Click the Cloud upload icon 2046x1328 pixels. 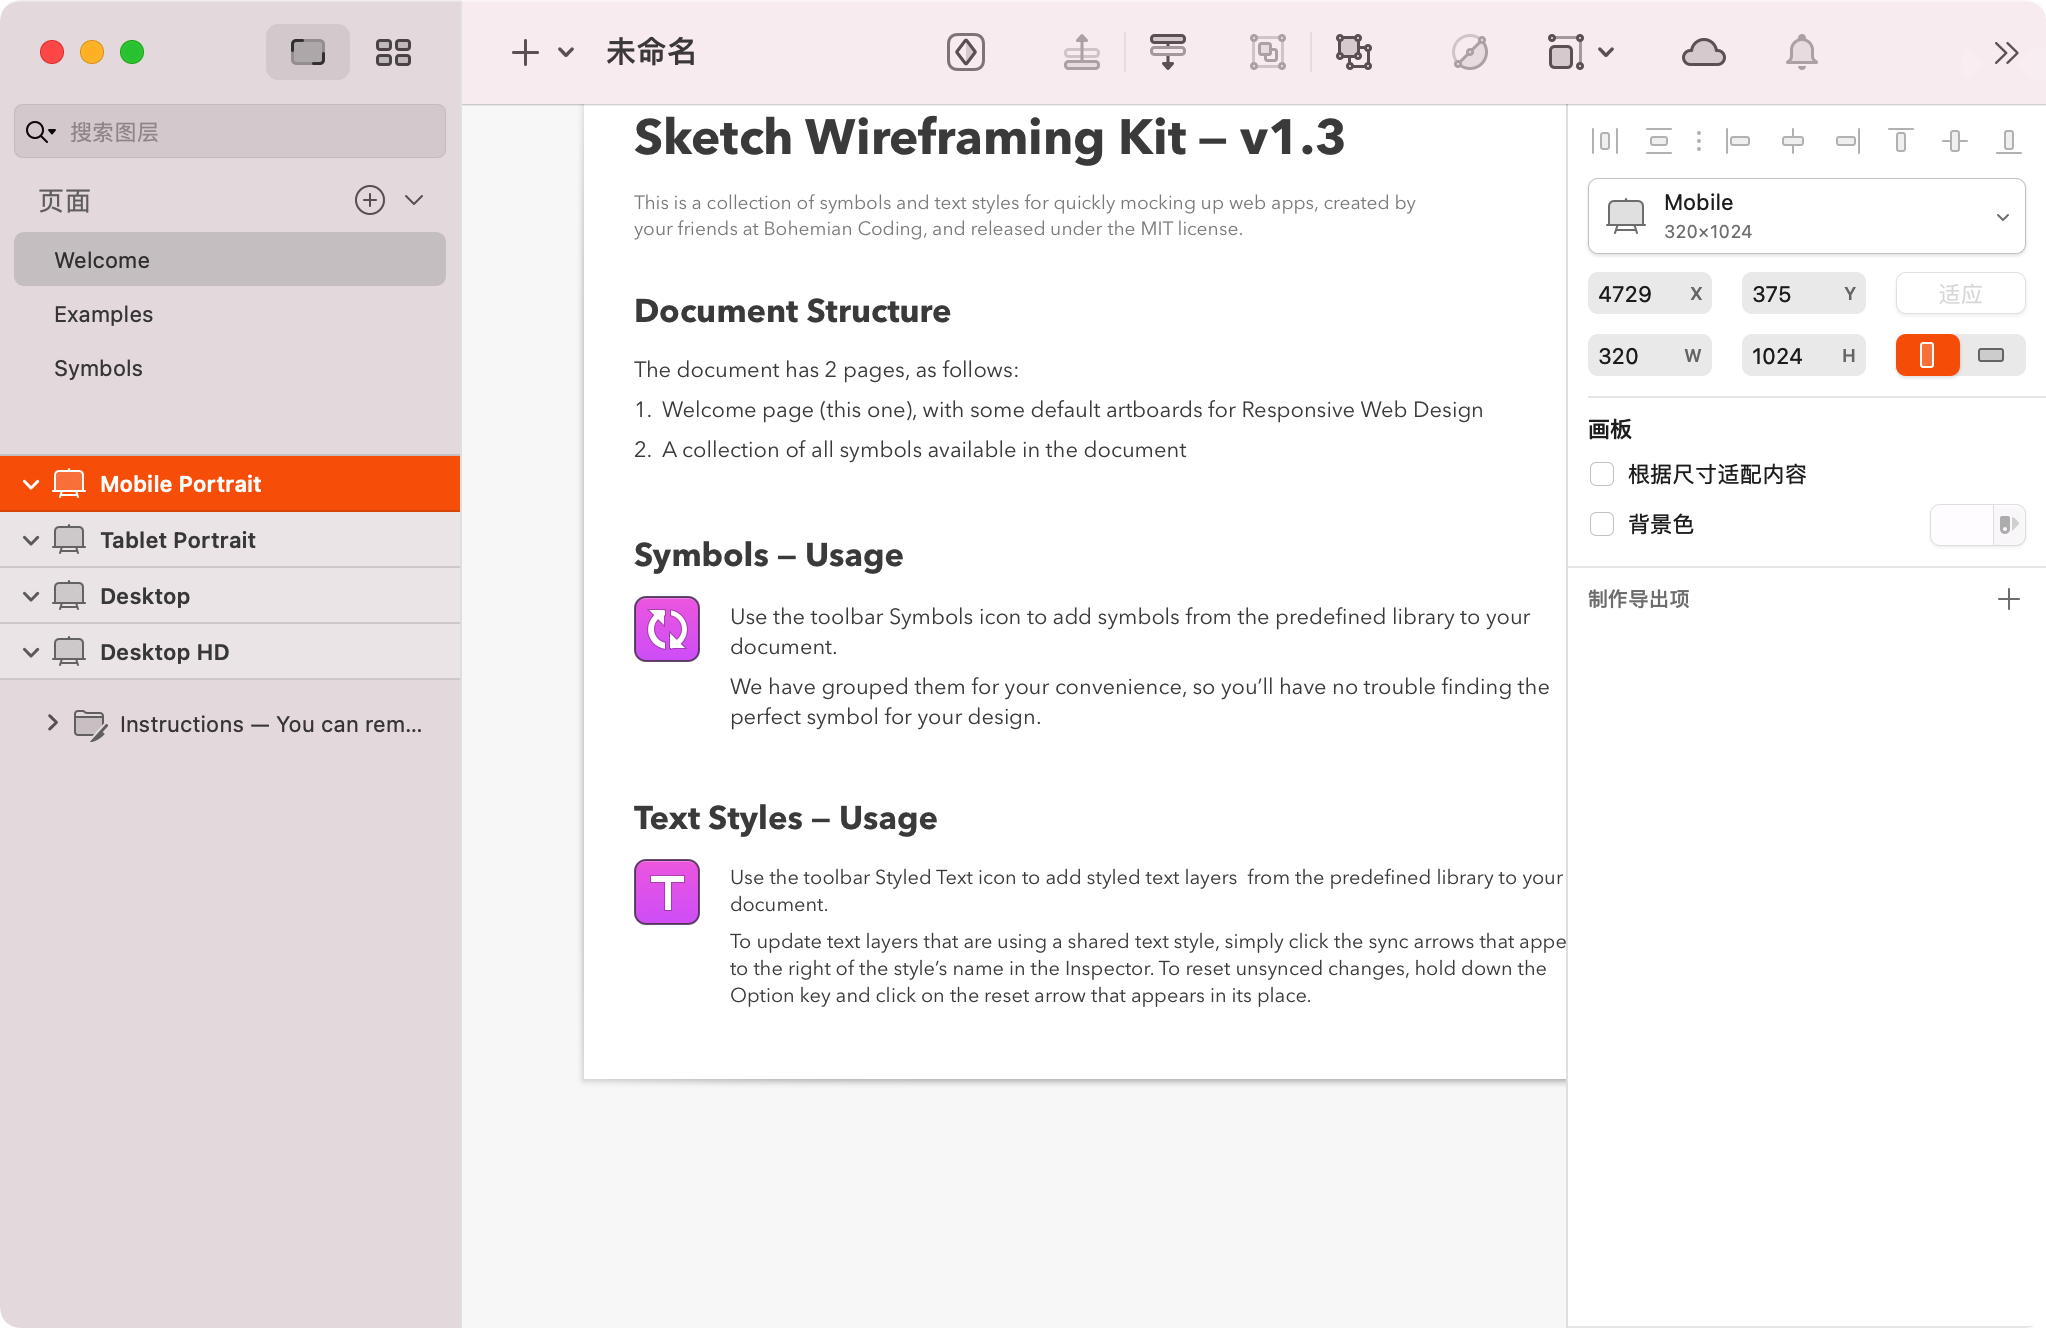click(1703, 52)
